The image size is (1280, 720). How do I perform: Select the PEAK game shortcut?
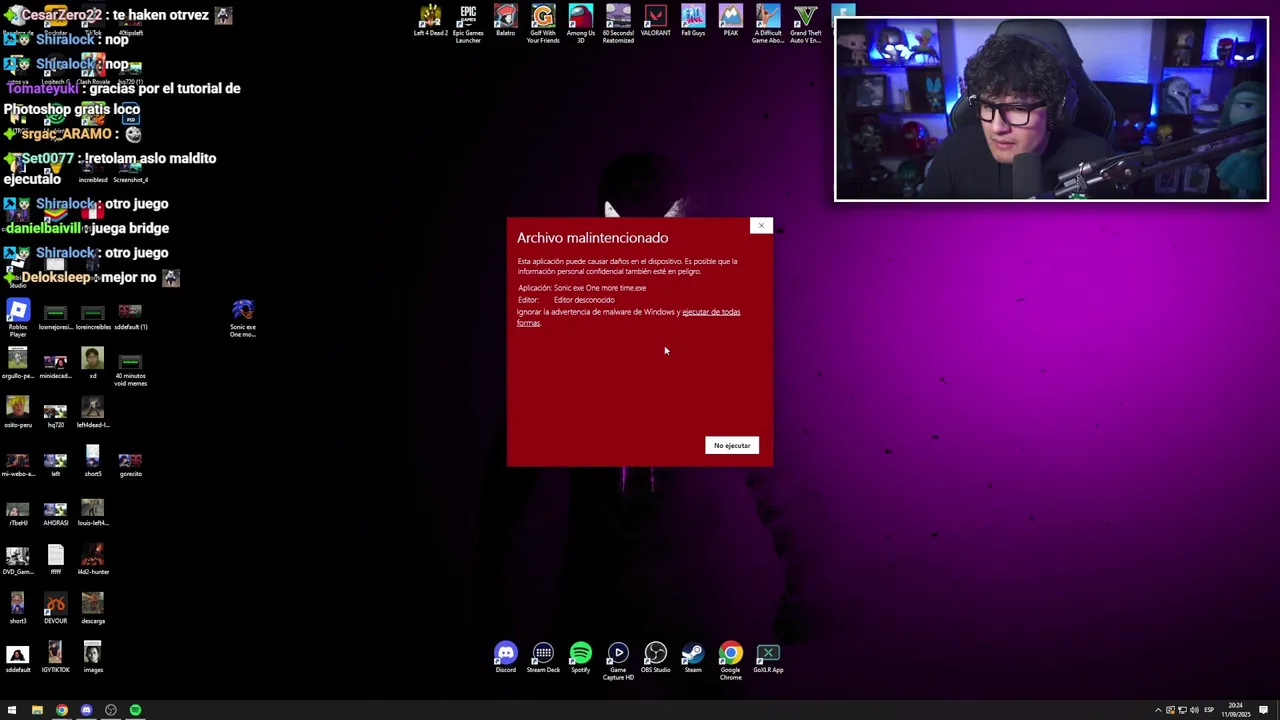pyautogui.click(x=731, y=22)
